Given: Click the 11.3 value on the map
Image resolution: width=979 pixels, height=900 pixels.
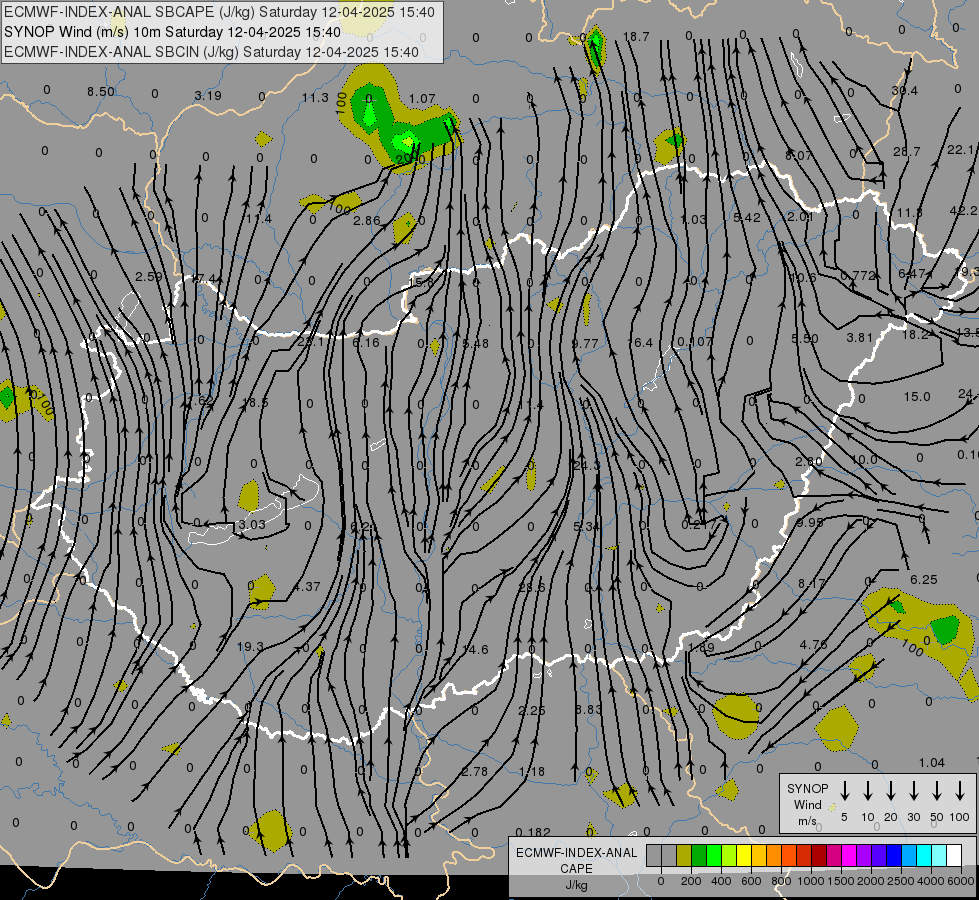Looking at the screenshot, I should [x=315, y=97].
